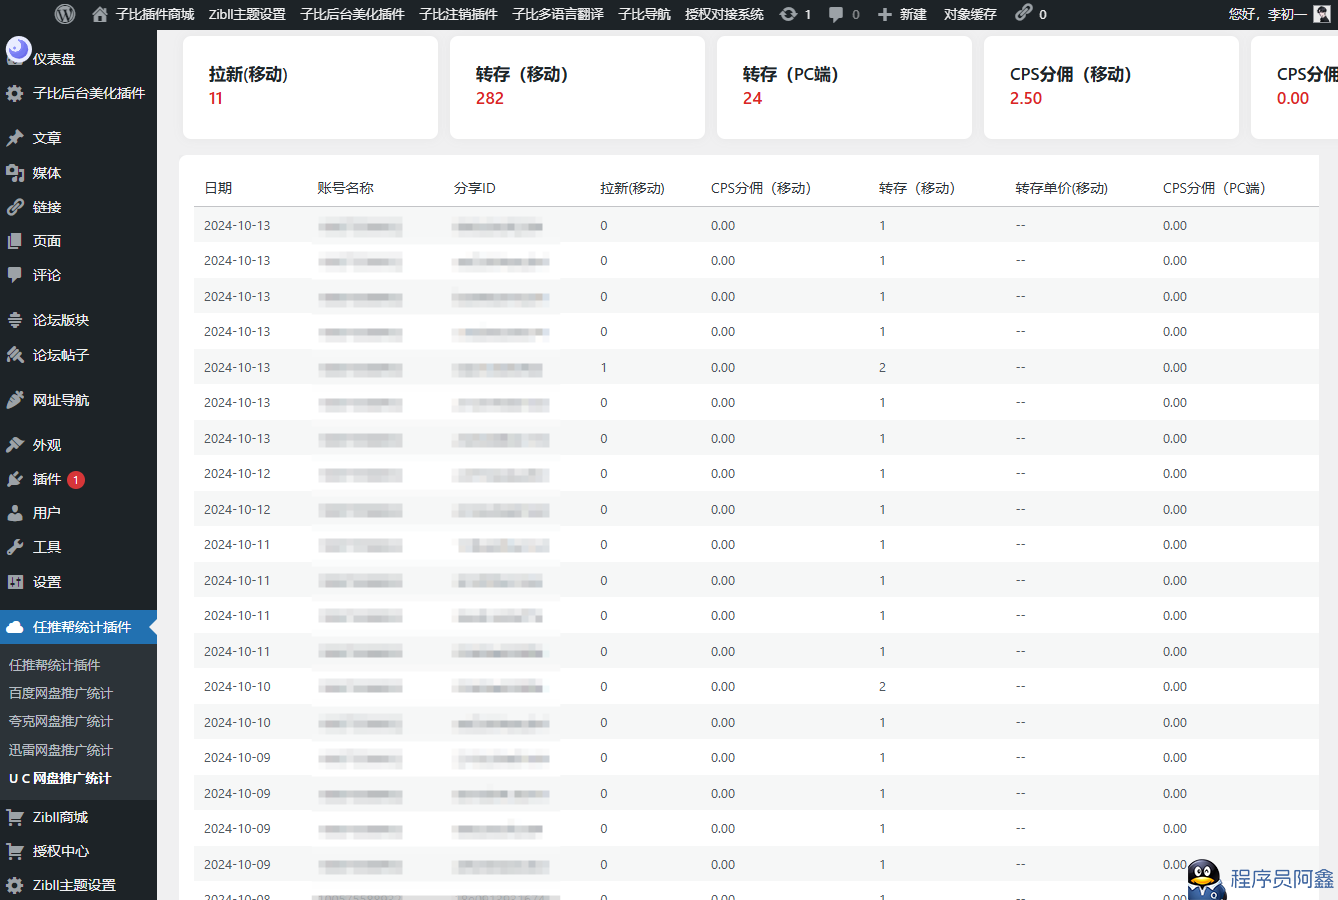
Task: Open Zibll主题设置 in the top admin bar
Action: point(247,14)
